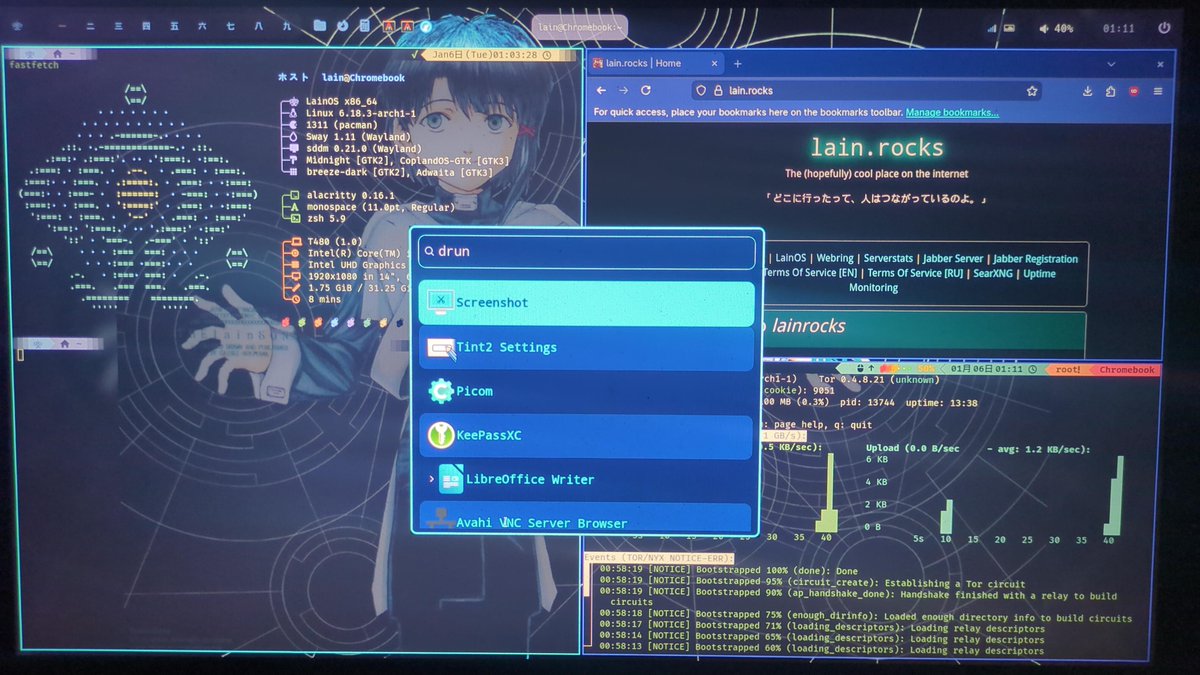The width and height of the screenshot is (1200, 675).
Task: Open Picom from the launcher list
Action: point(586,391)
